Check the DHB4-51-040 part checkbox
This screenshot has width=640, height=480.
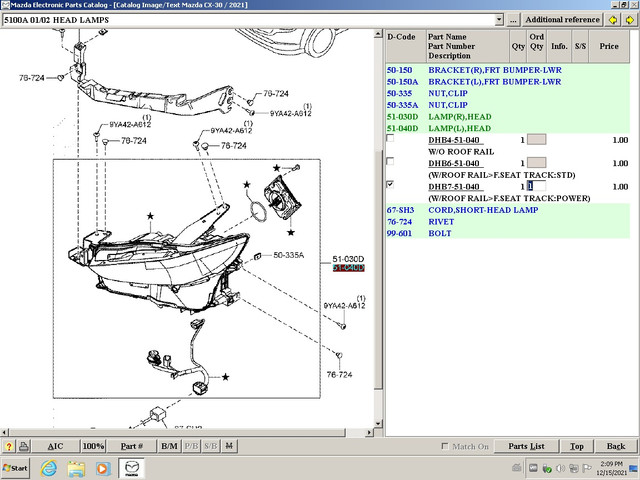[390, 138]
